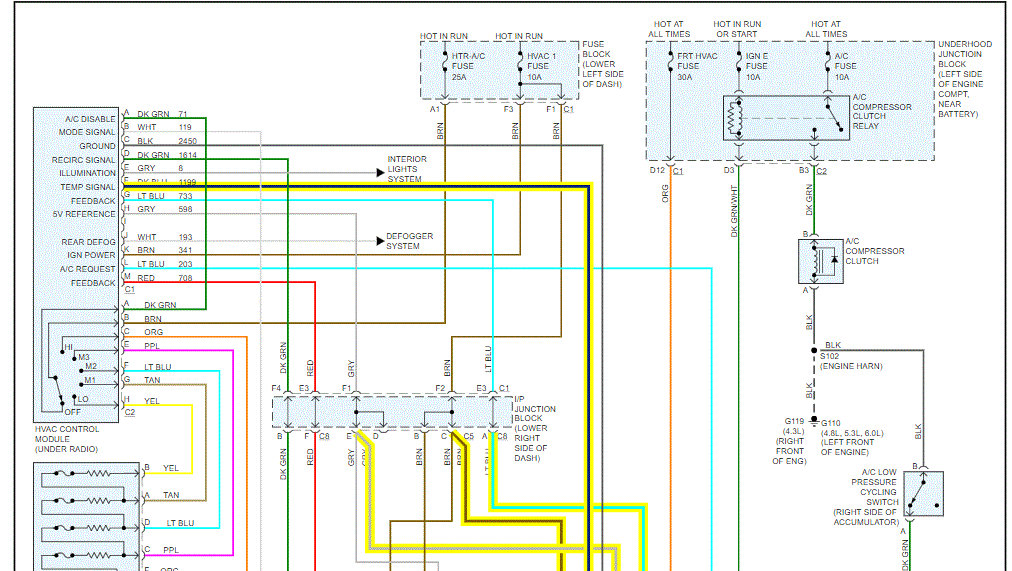This screenshot has height=571, width=1012.
Task: Click wire label "RED 708"
Action: click(x=165, y=279)
